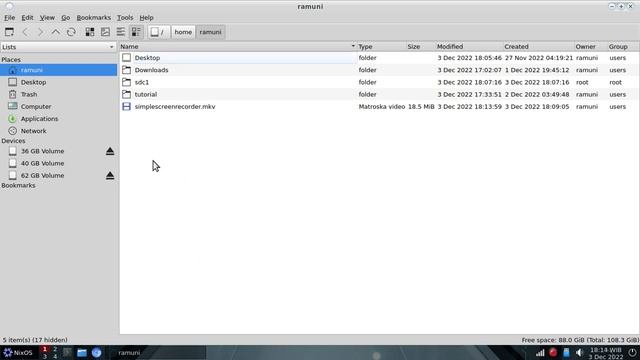Open the 36 GB Volume
The width and height of the screenshot is (640, 360).
click(42, 151)
